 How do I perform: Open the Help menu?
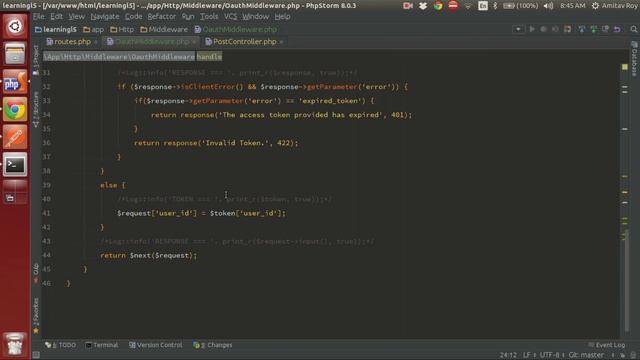(x=282, y=17)
